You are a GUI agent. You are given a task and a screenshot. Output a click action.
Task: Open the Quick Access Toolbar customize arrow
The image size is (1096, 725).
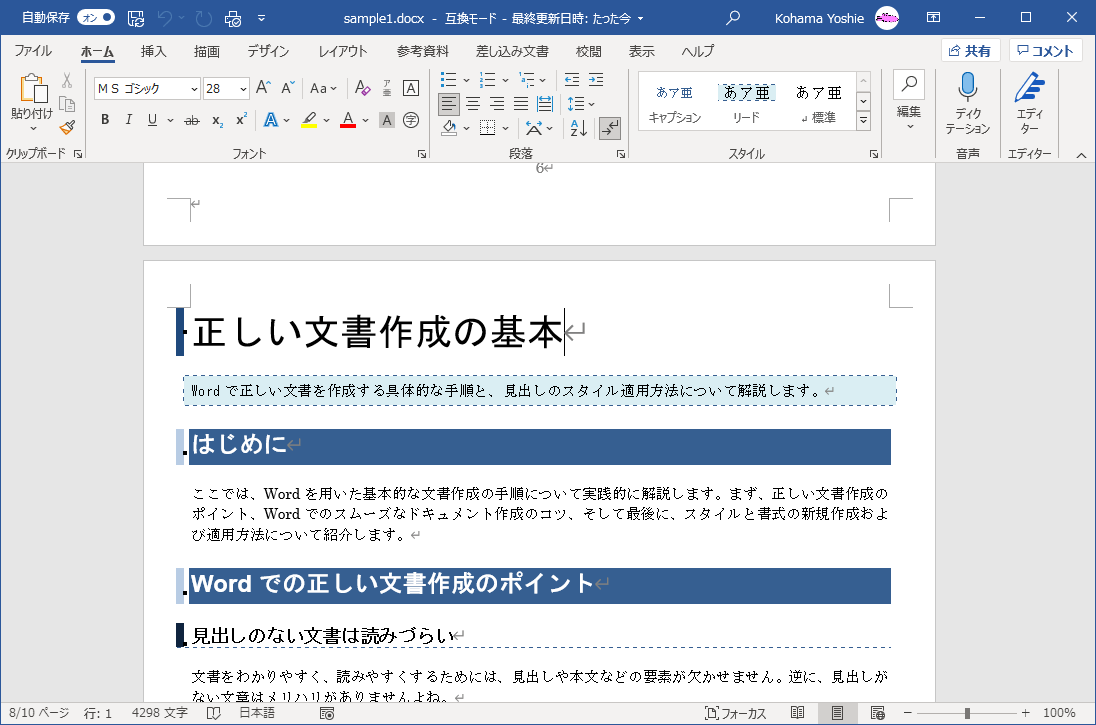(261, 18)
